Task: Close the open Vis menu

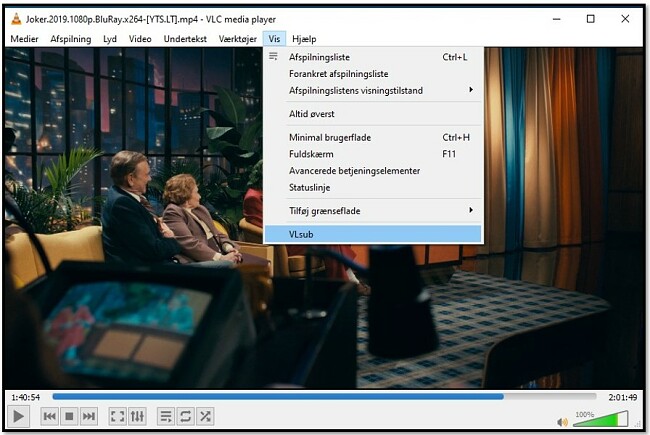Action: [274, 39]
